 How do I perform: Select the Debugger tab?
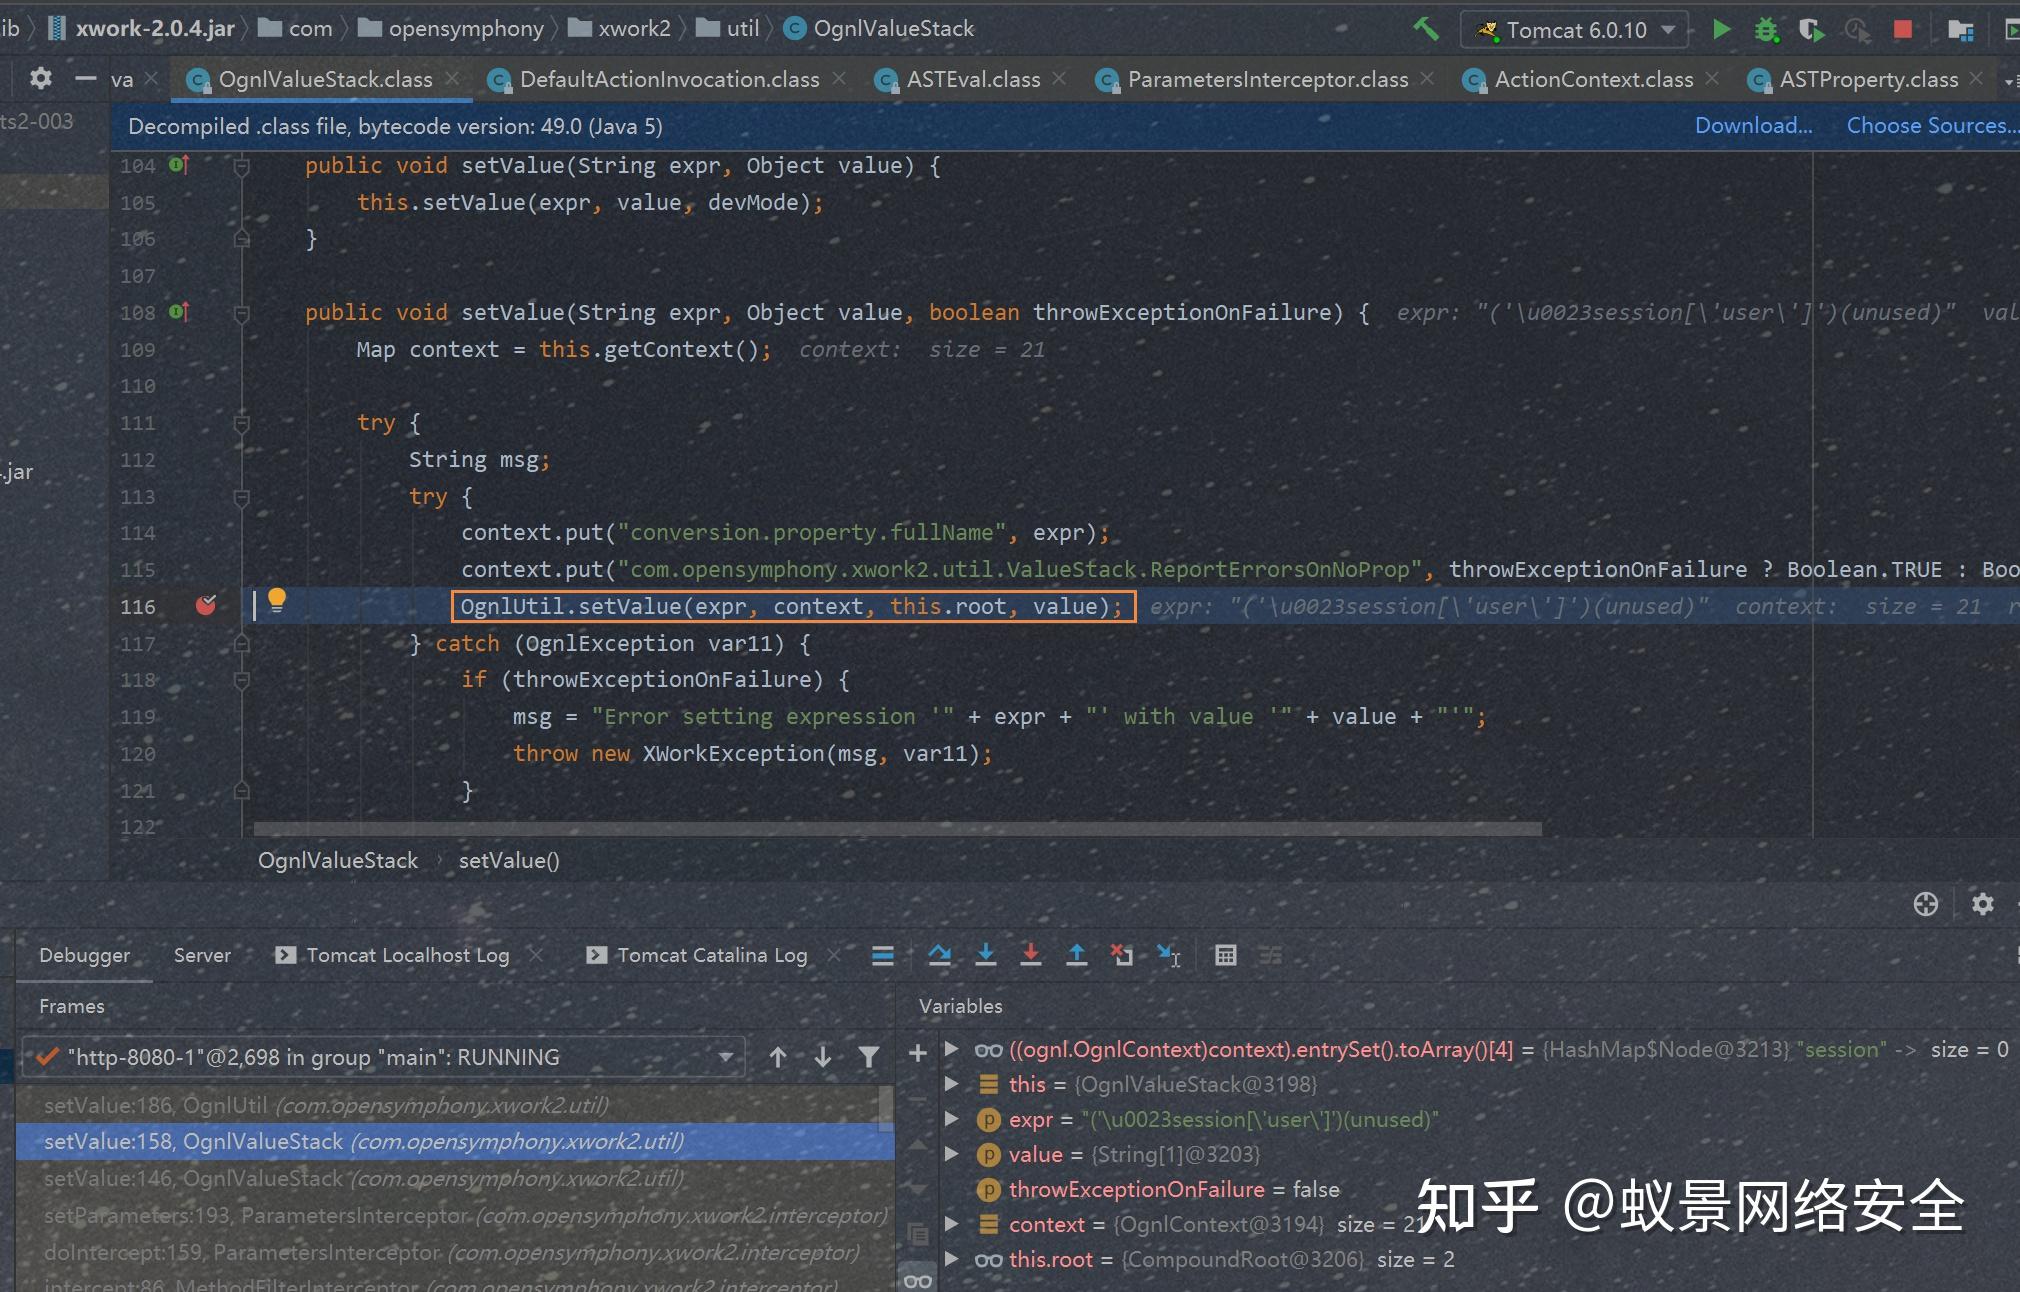pyautogui.click(x=84, y=955)
